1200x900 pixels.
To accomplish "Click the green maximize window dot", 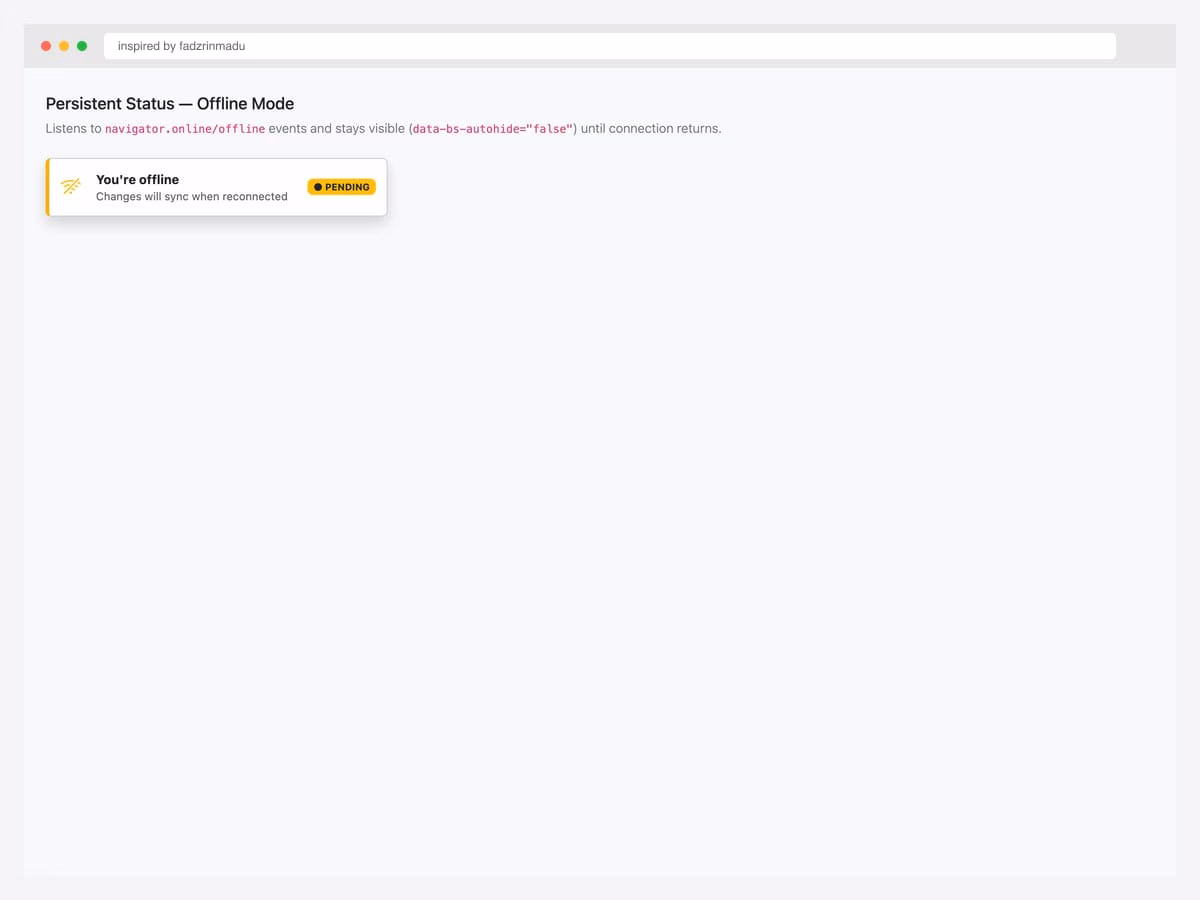I will [x=82, y=46].
